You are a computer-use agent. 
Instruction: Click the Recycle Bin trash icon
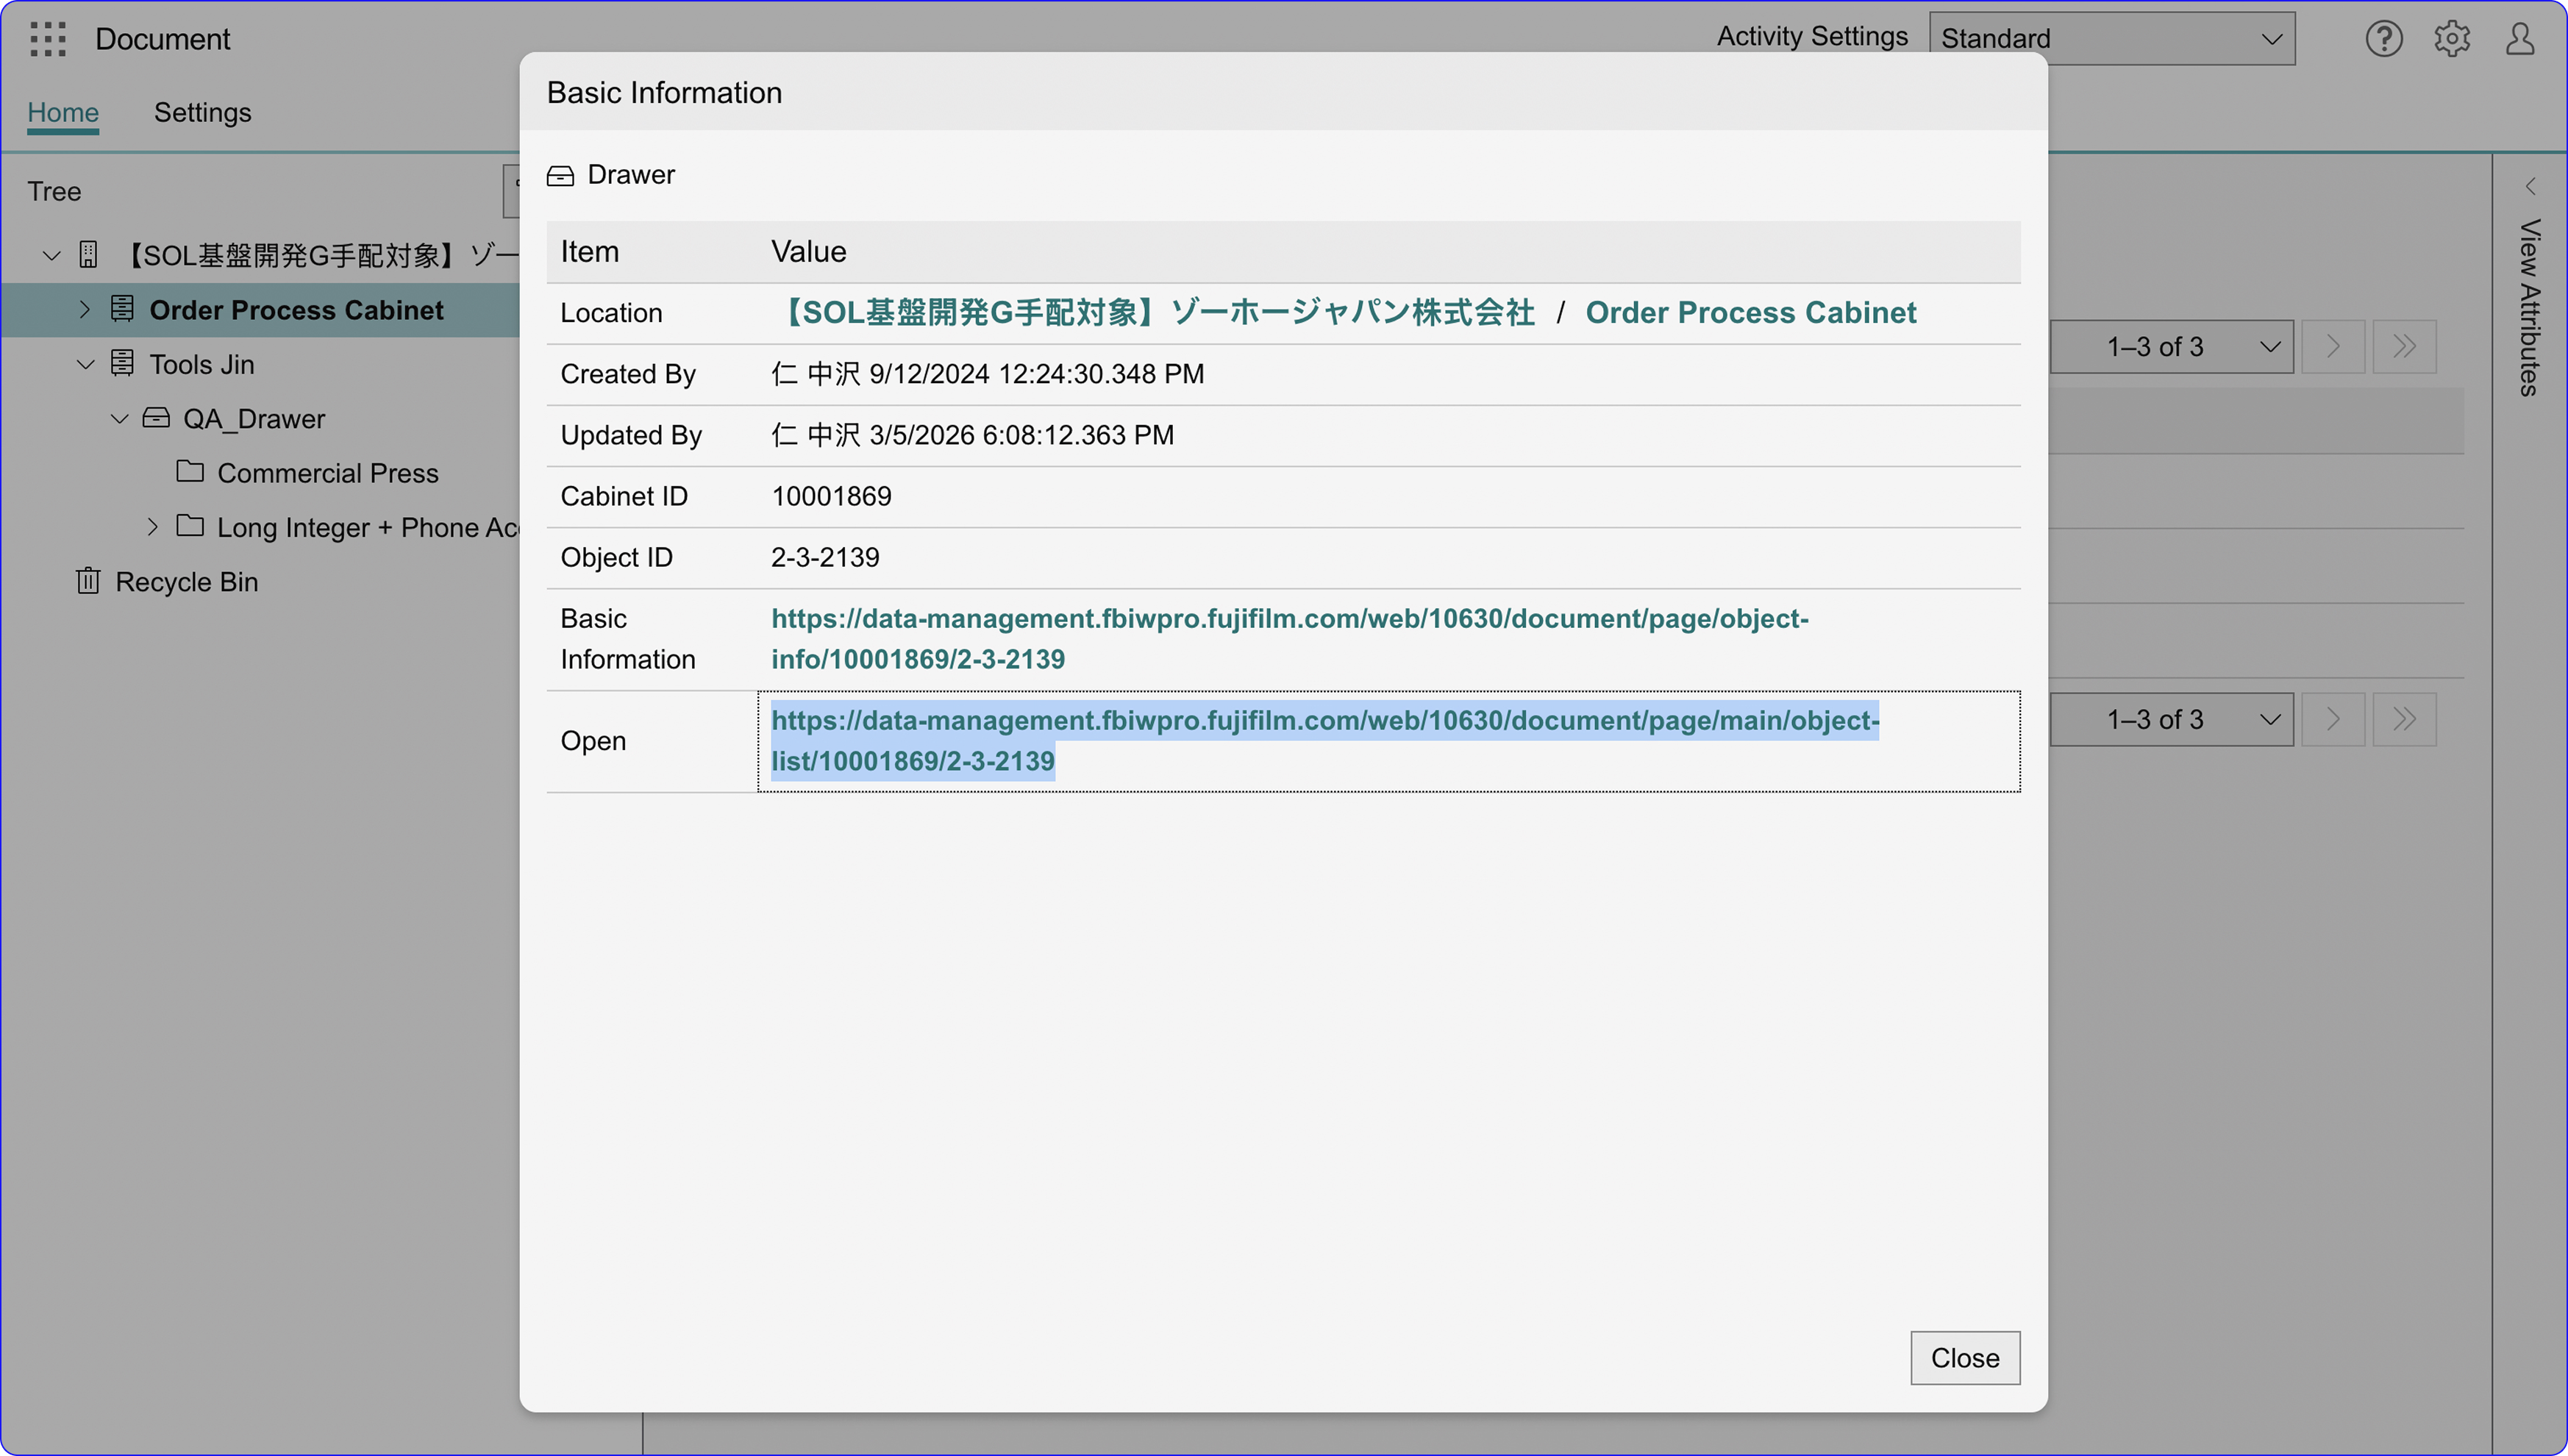[x=88, y=581]
